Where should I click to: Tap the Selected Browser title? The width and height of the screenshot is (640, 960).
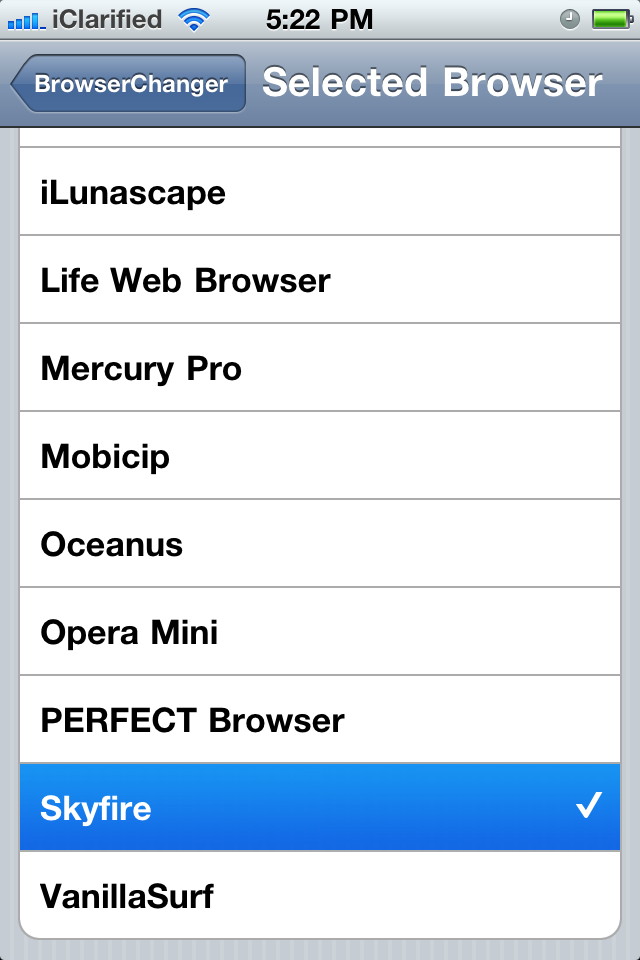tap(432, 83)
